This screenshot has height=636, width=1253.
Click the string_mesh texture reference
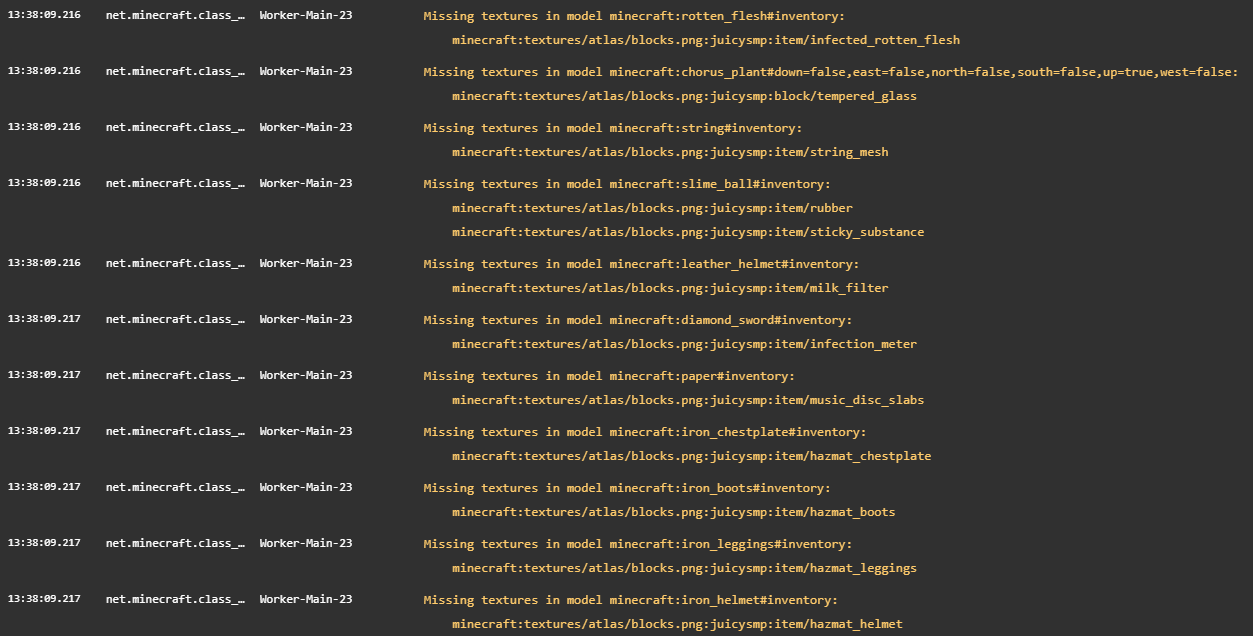pos(671,152)
